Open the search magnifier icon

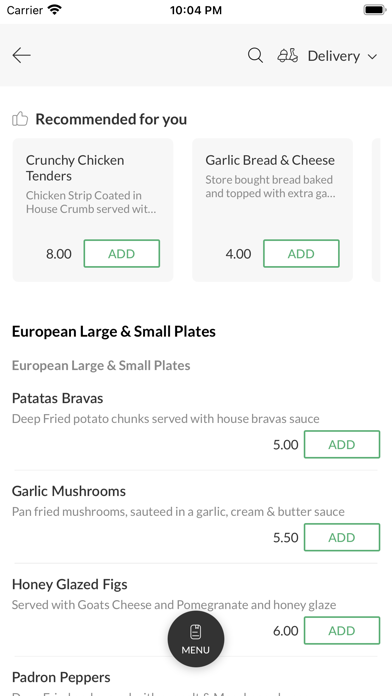[x=255, y=55]
